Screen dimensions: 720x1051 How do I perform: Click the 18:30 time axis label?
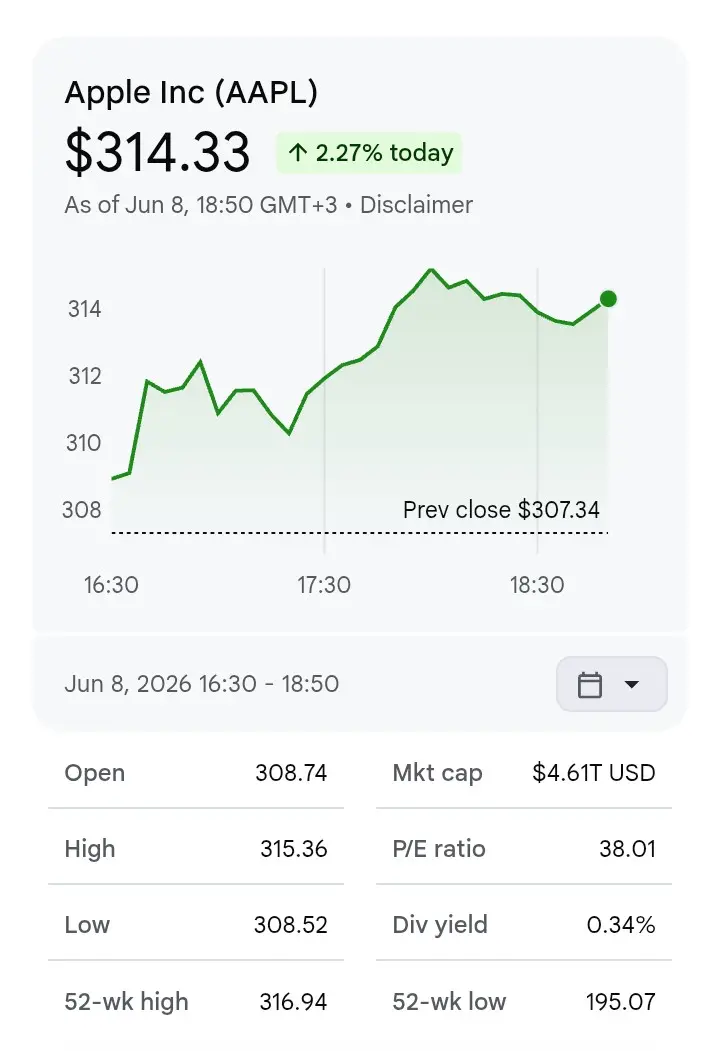537,585
